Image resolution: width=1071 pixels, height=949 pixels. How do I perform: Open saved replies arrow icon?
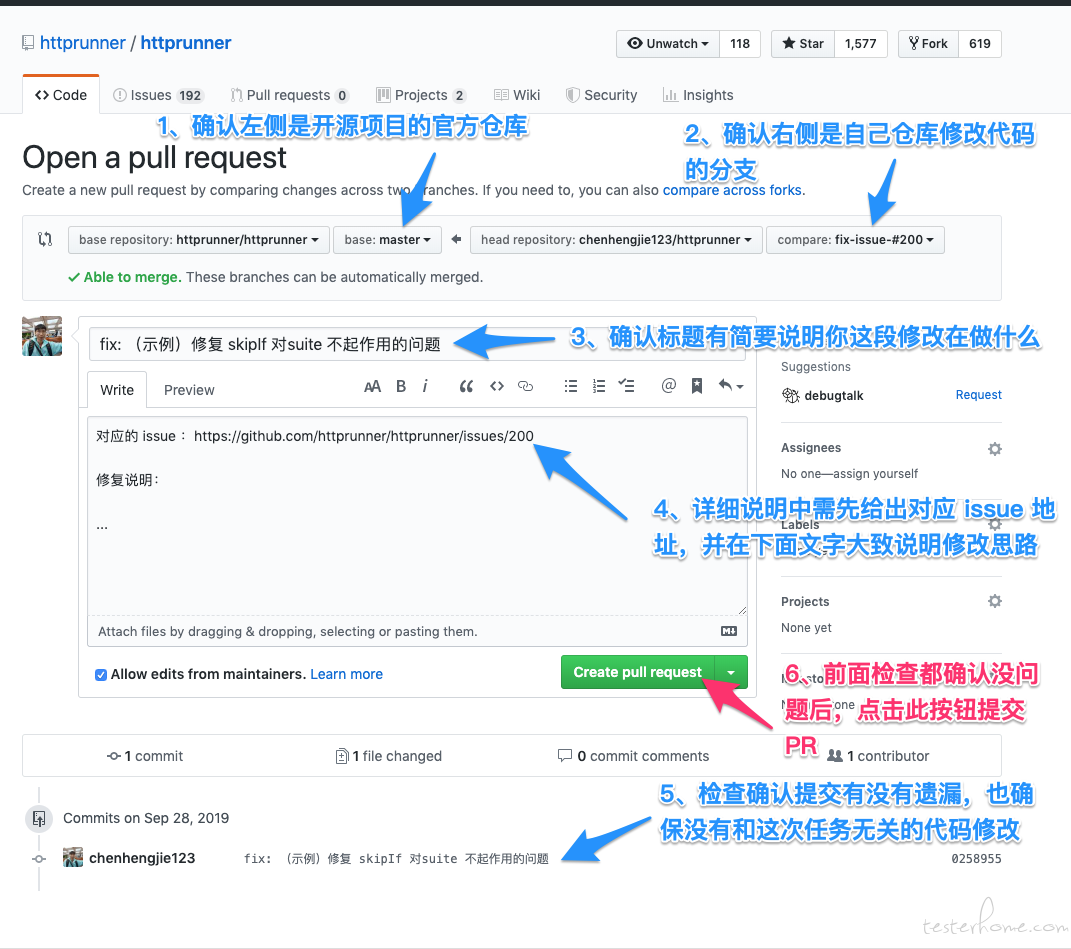(x=730, y=386)
